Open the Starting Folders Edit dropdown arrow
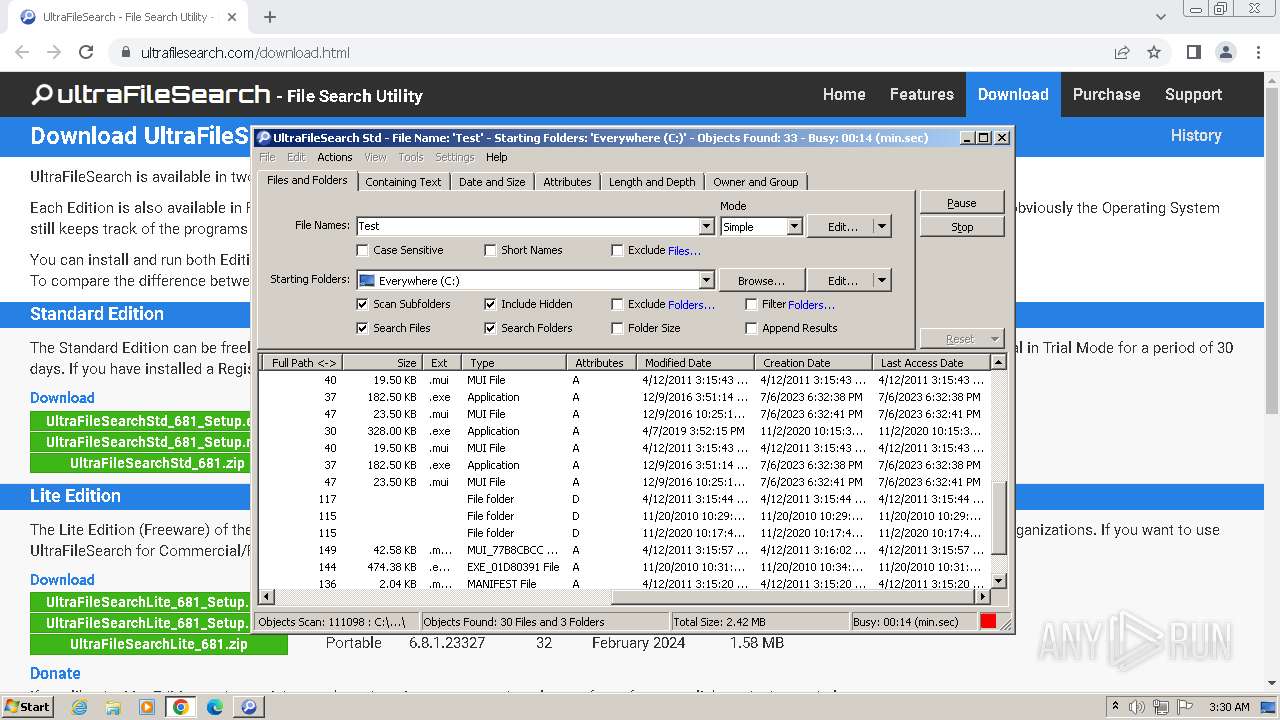This screenshot has height=720, width=1280. 882,281
